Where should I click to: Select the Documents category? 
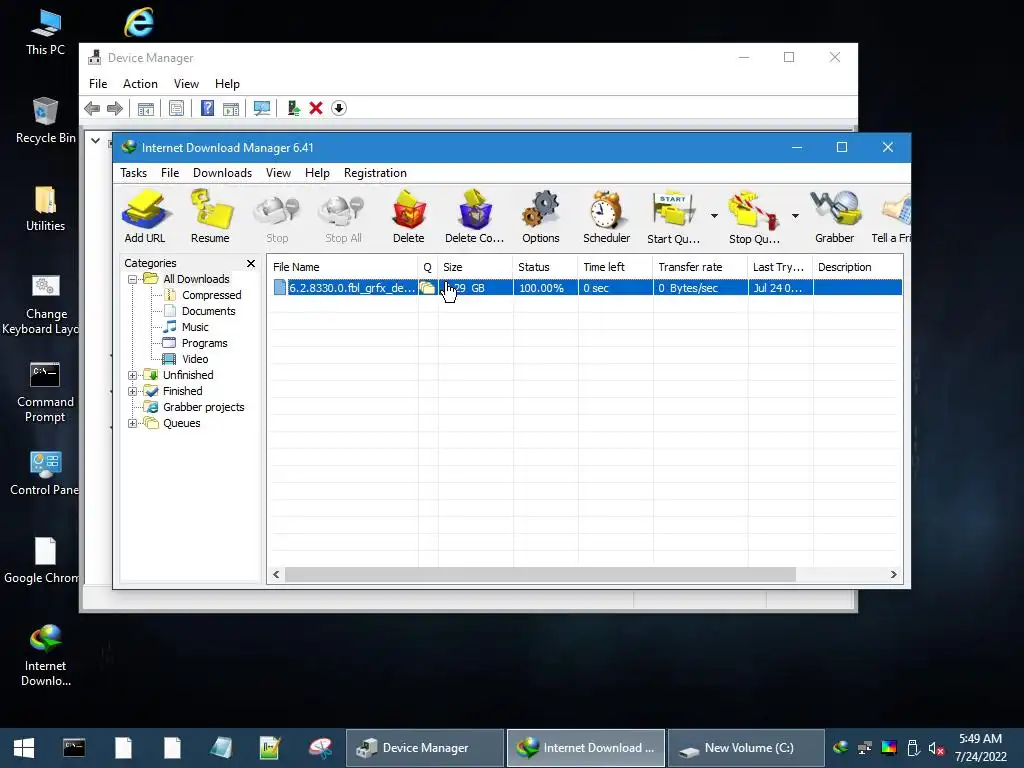[x=208, y=312]
